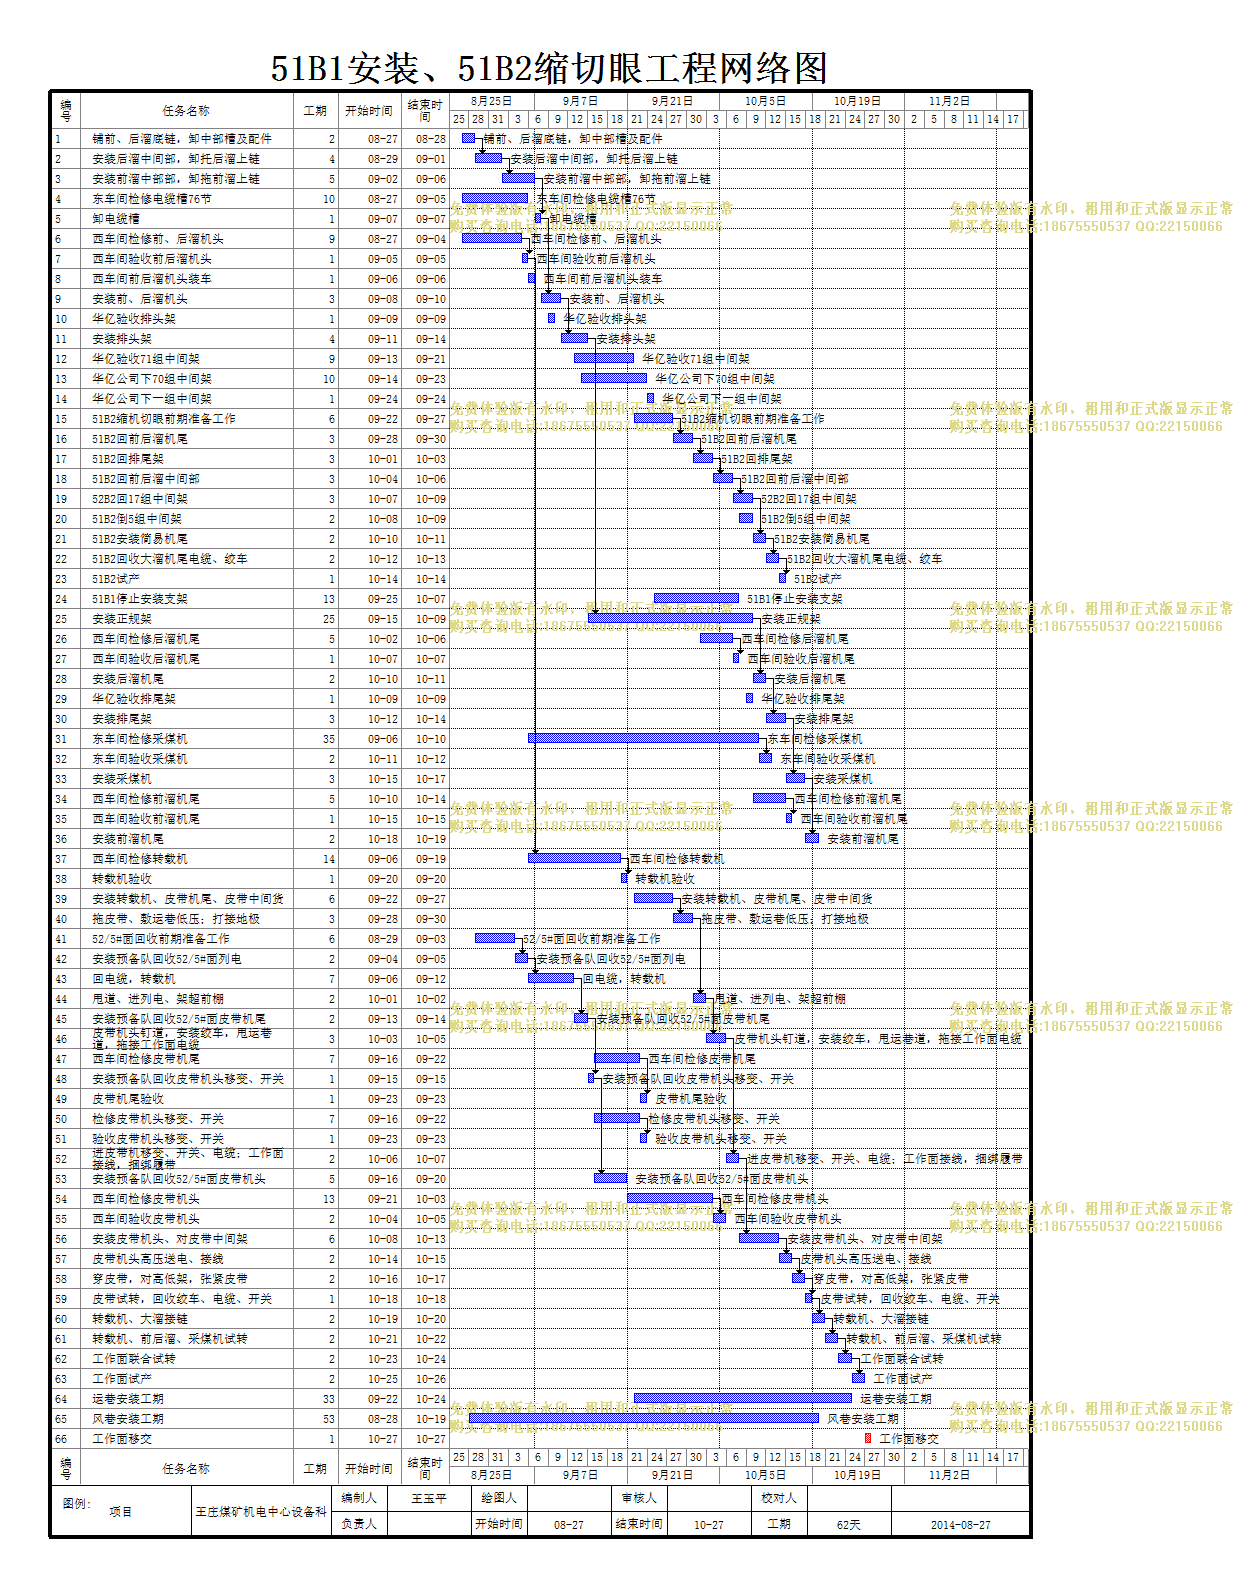This screenshot has width=1233, height=1586.
Task: Select the top 工期 column header
Action: [315, 110]
